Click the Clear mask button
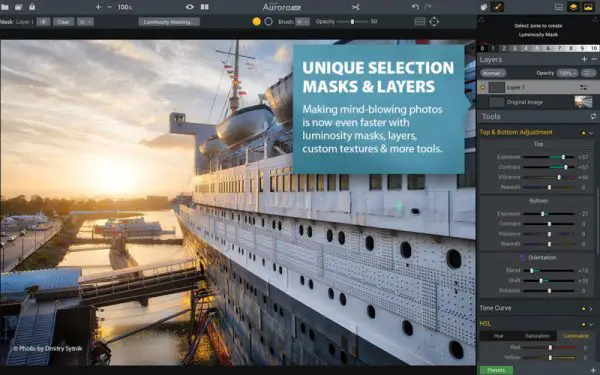Image resolution: width=600 pixels, height=375 pixels. [64, 22]
